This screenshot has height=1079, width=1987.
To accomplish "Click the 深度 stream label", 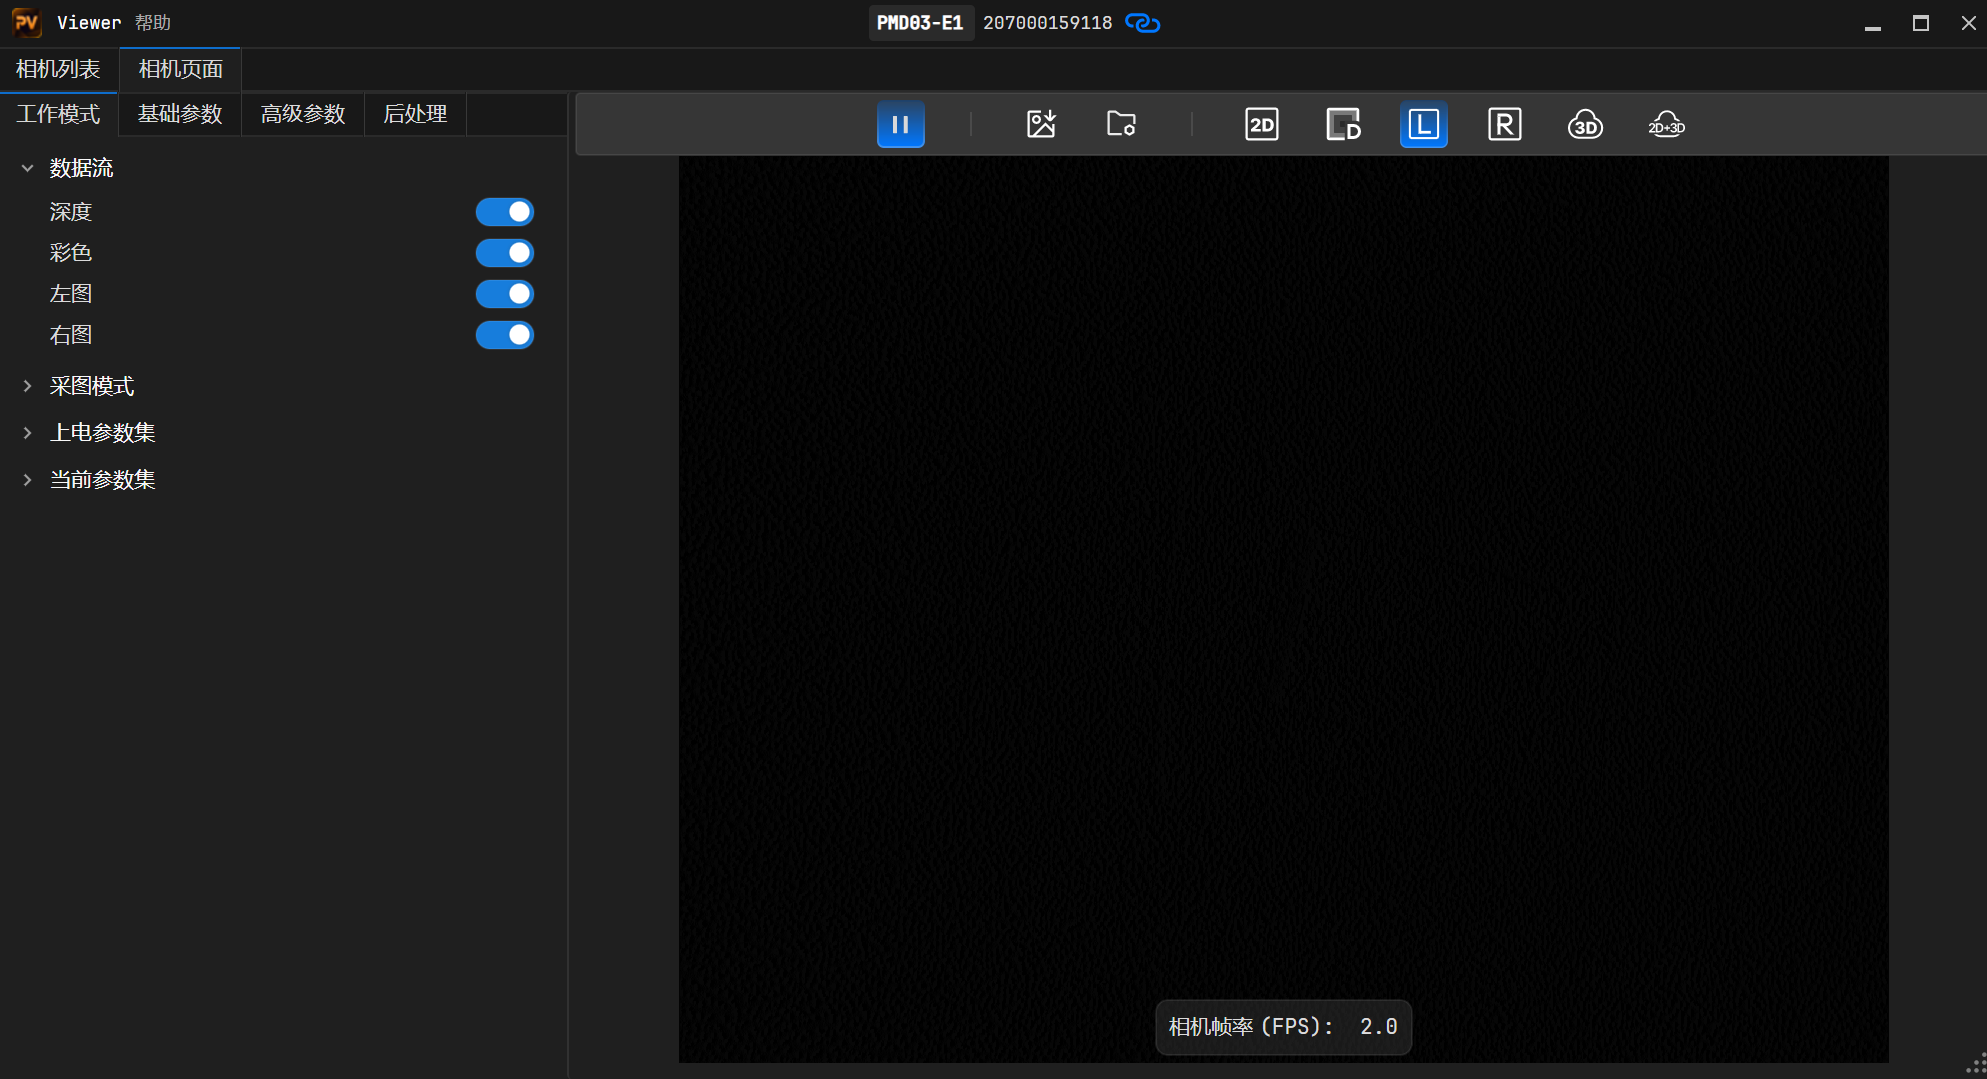I will [71, 212].
